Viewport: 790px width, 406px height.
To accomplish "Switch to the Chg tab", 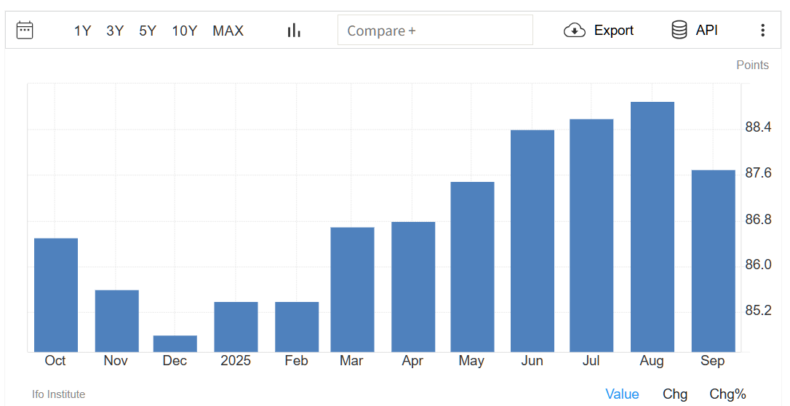I will [x=675, y=394].
